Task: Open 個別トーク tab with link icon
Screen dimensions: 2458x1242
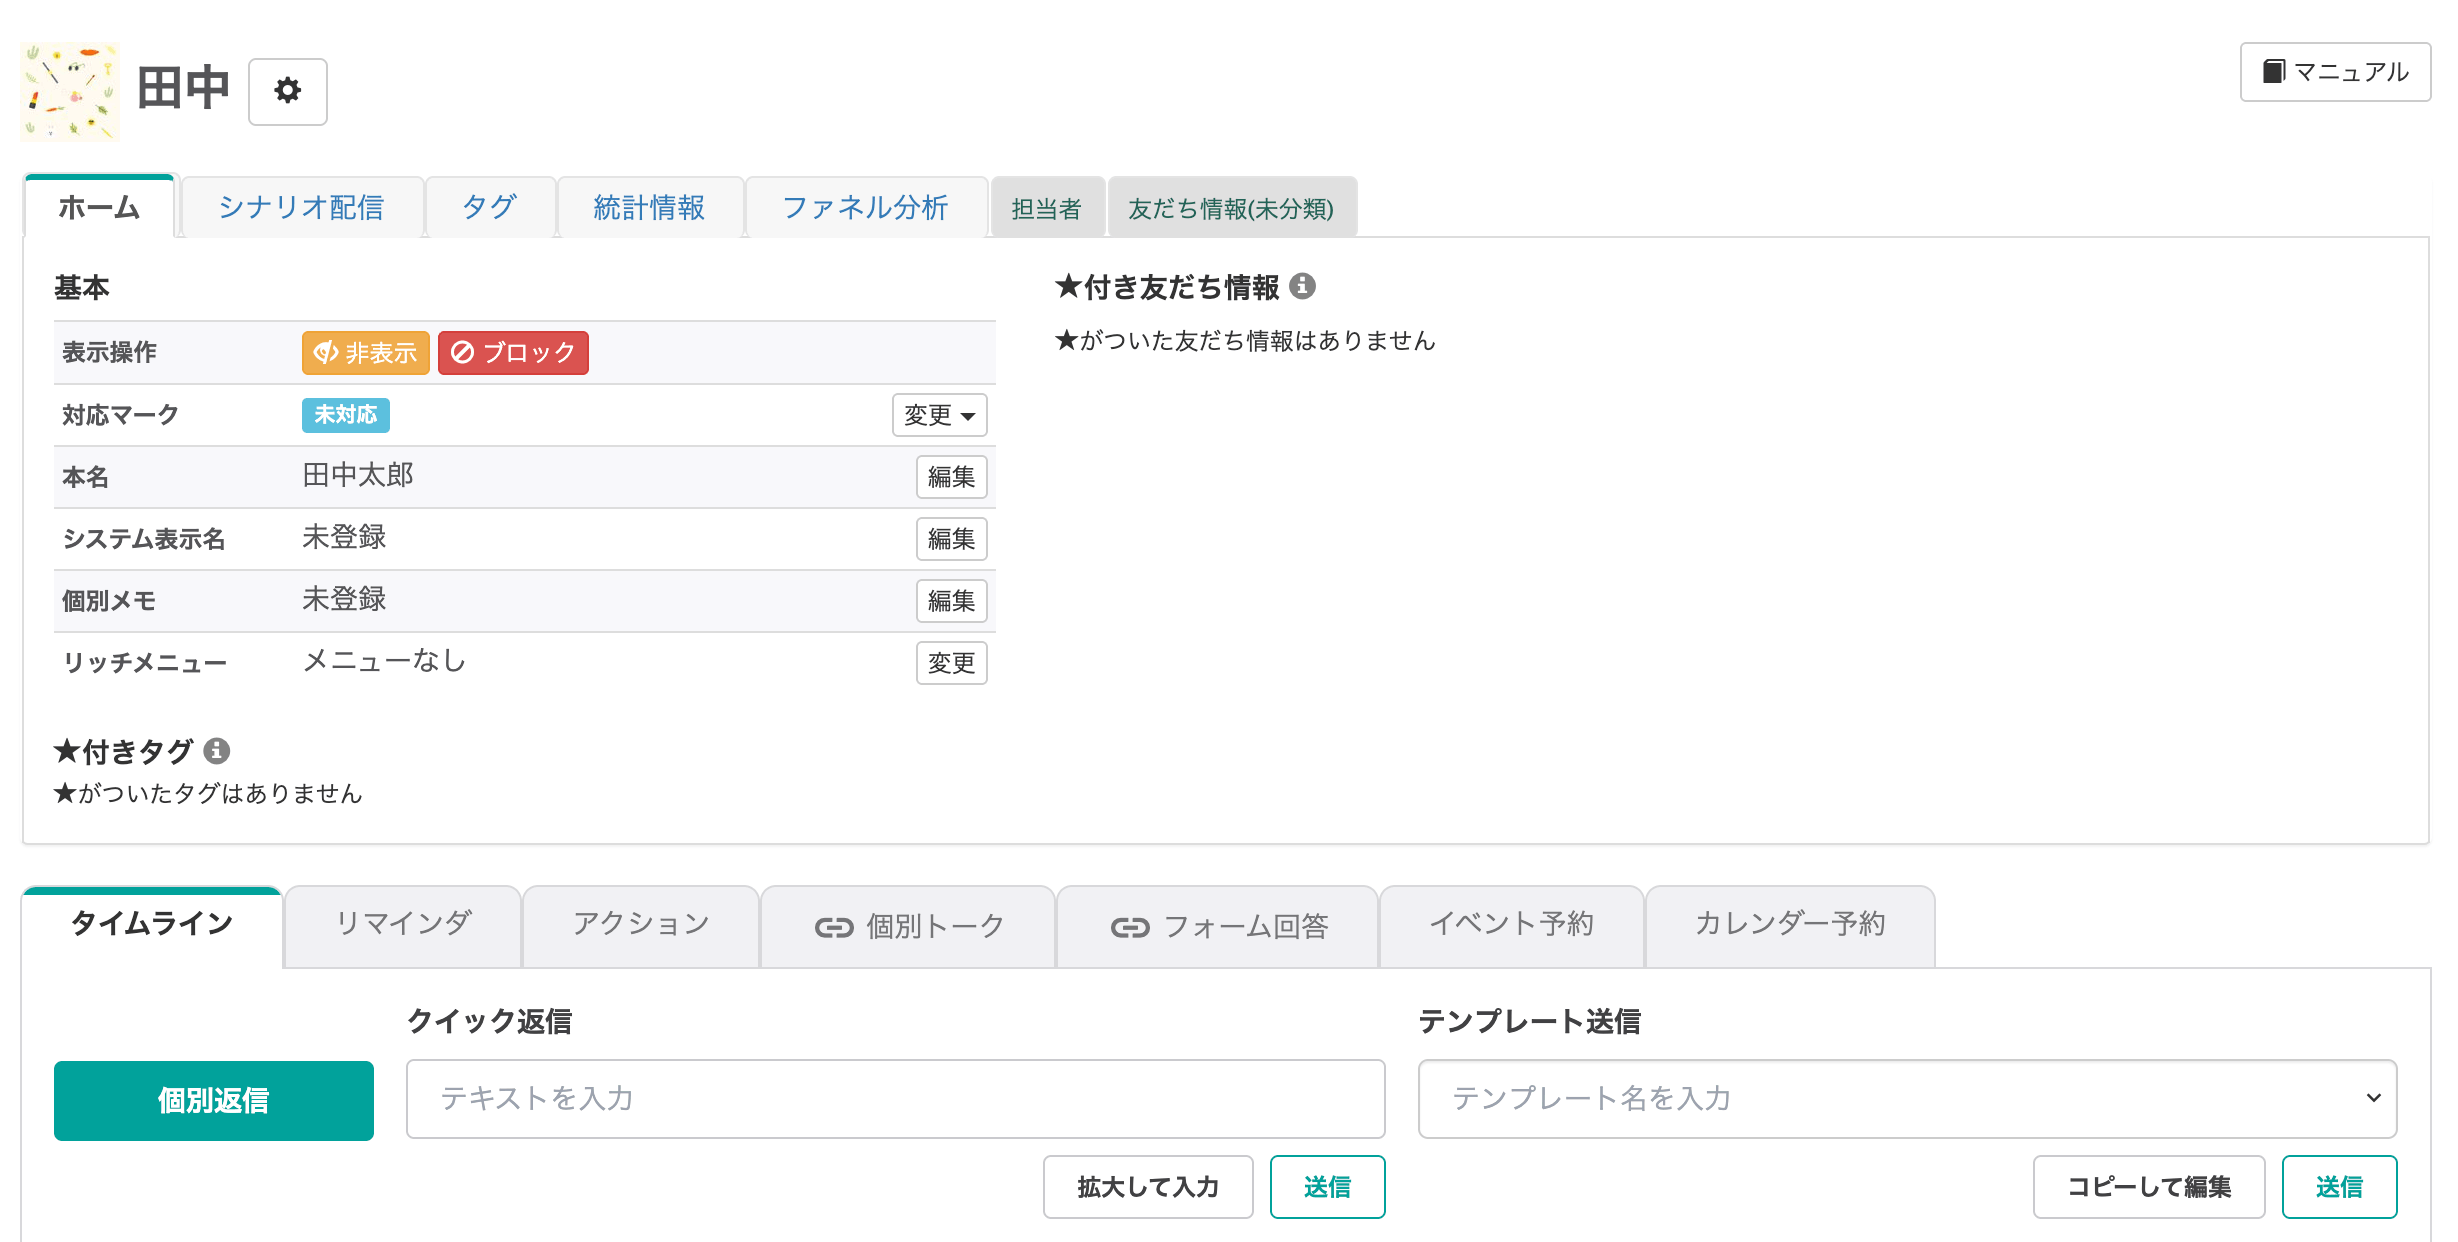Action: (x=908, y=926)
